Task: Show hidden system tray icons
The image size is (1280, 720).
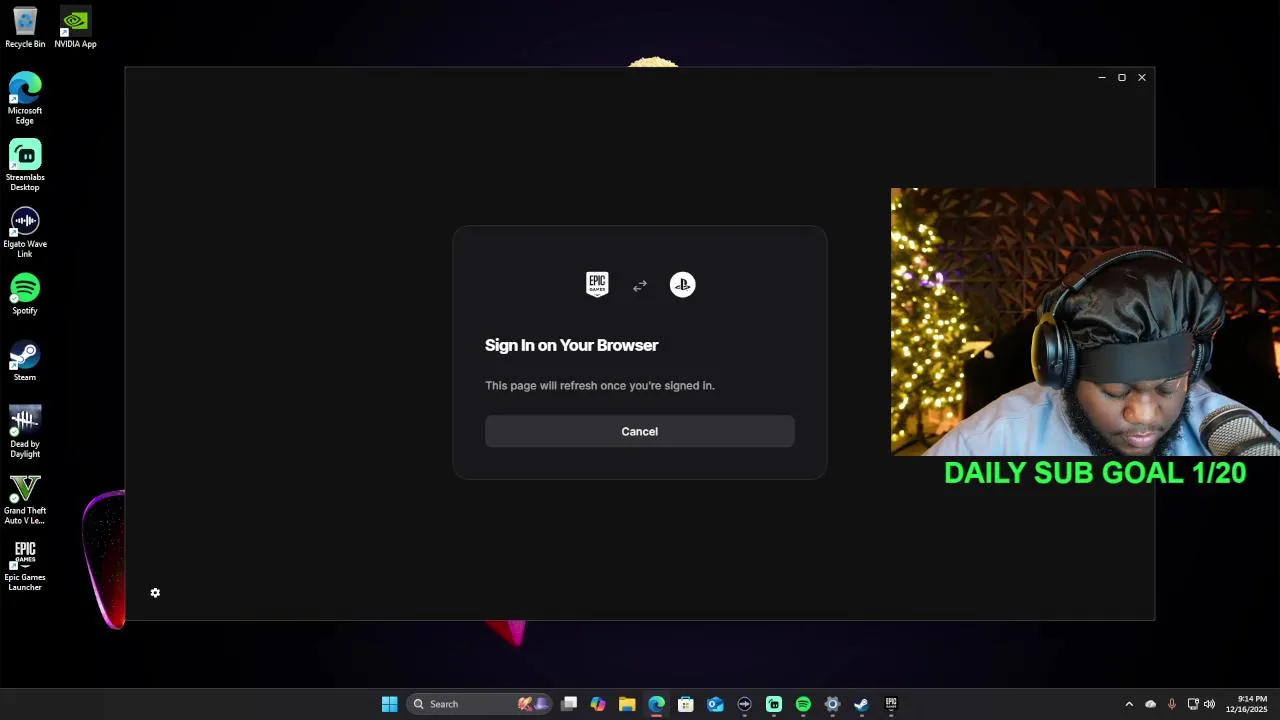Action: click(1129, 704)
